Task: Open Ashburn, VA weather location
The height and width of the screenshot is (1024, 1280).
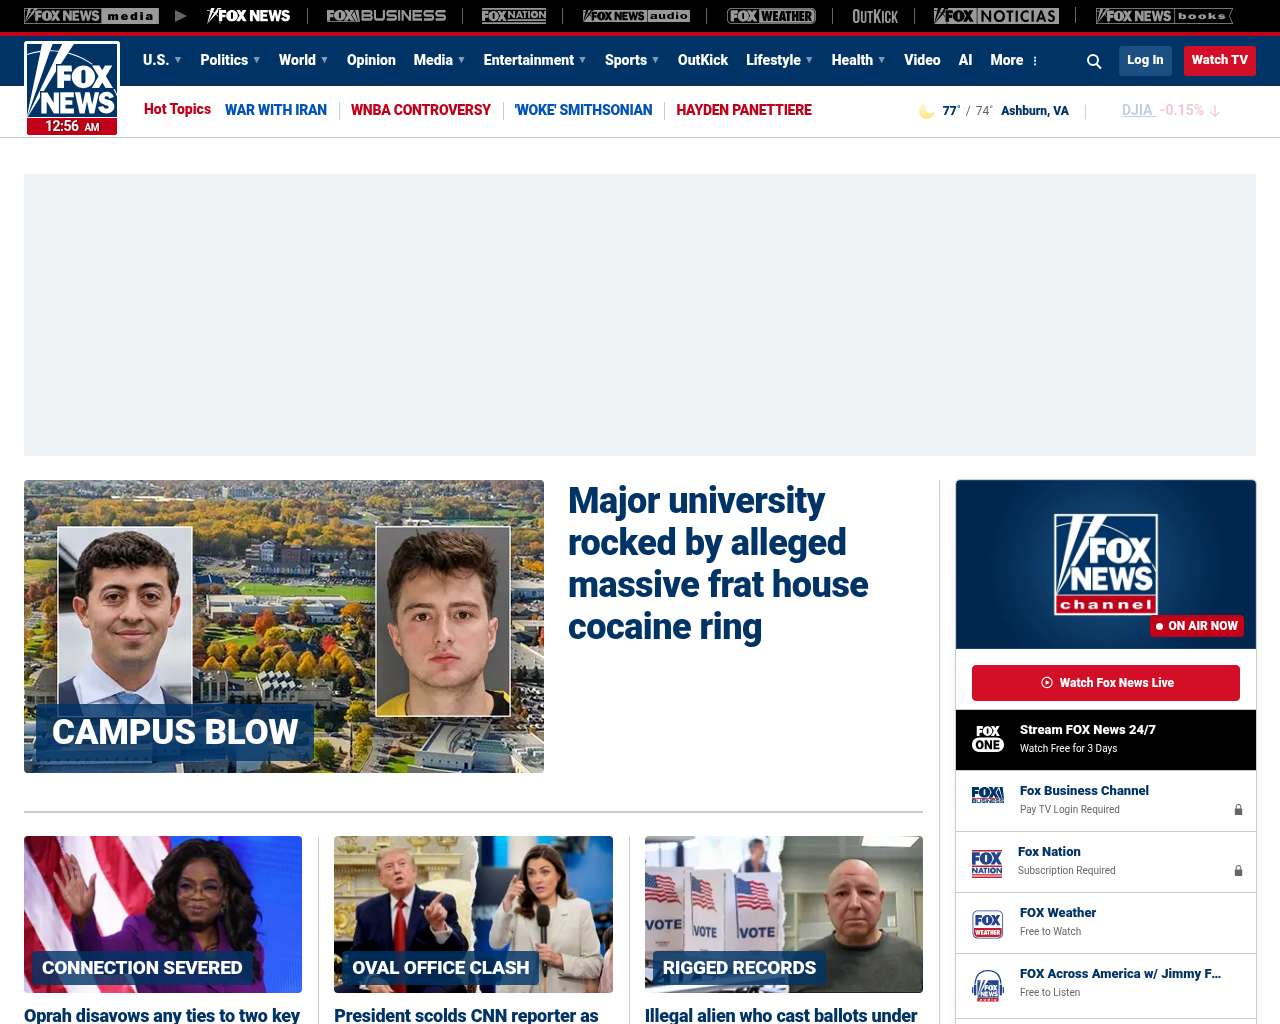Action: coord(1035,111)
